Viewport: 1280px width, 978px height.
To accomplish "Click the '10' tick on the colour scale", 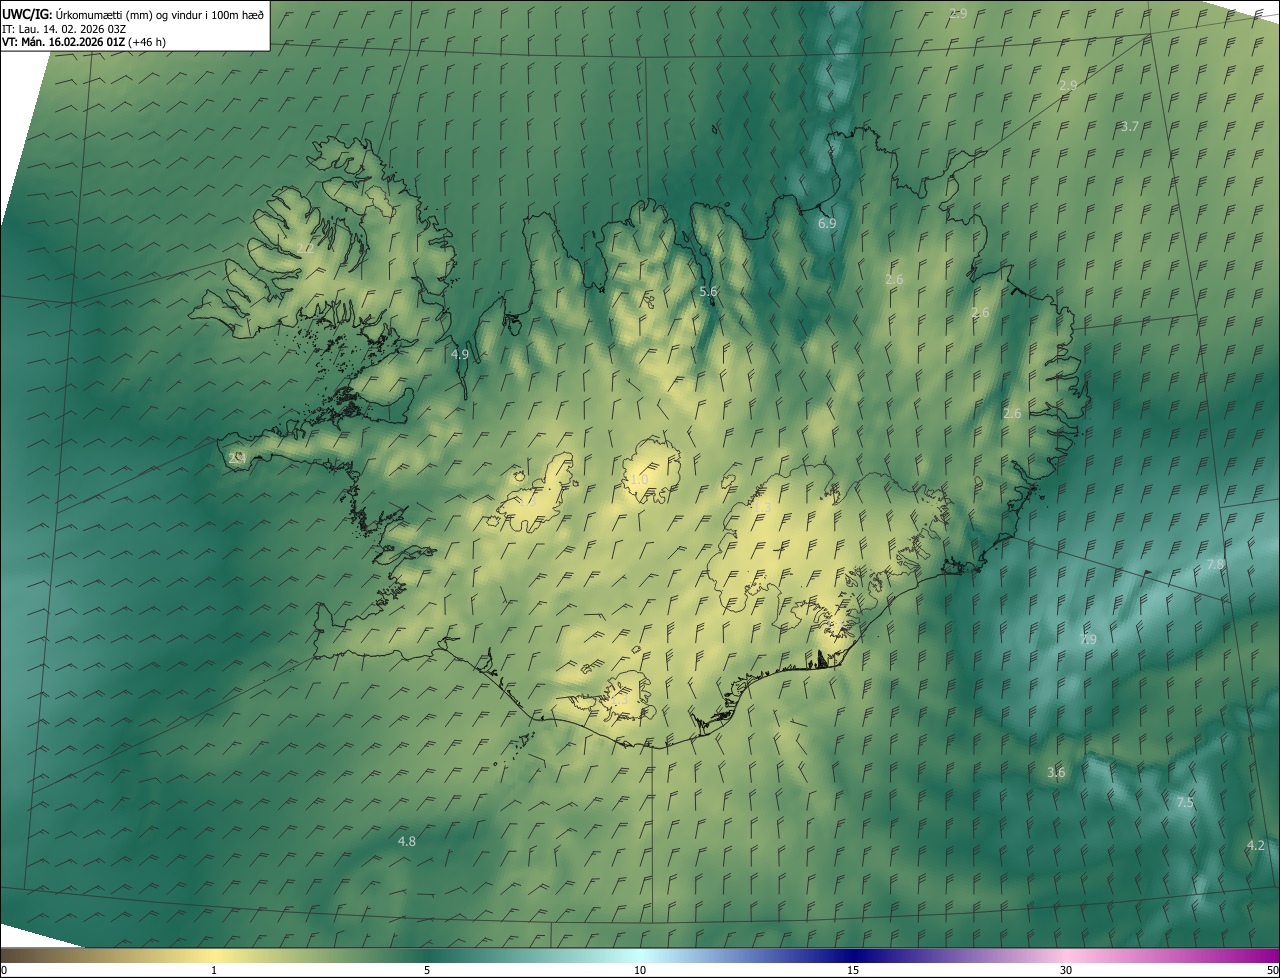I will [640, 970].
